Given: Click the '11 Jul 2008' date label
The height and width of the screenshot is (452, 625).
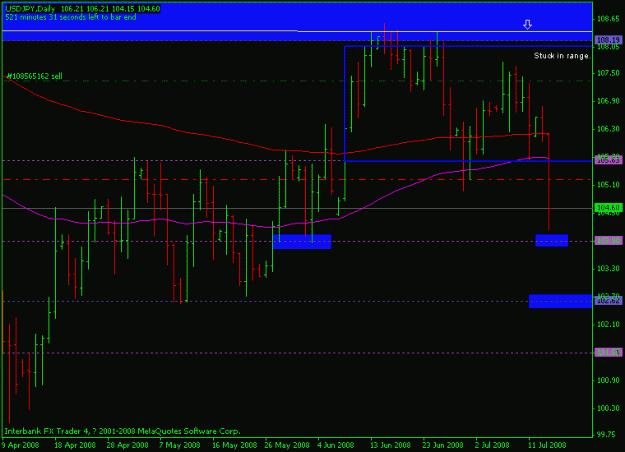Looking at the screenshot, I should click(547, 445).
